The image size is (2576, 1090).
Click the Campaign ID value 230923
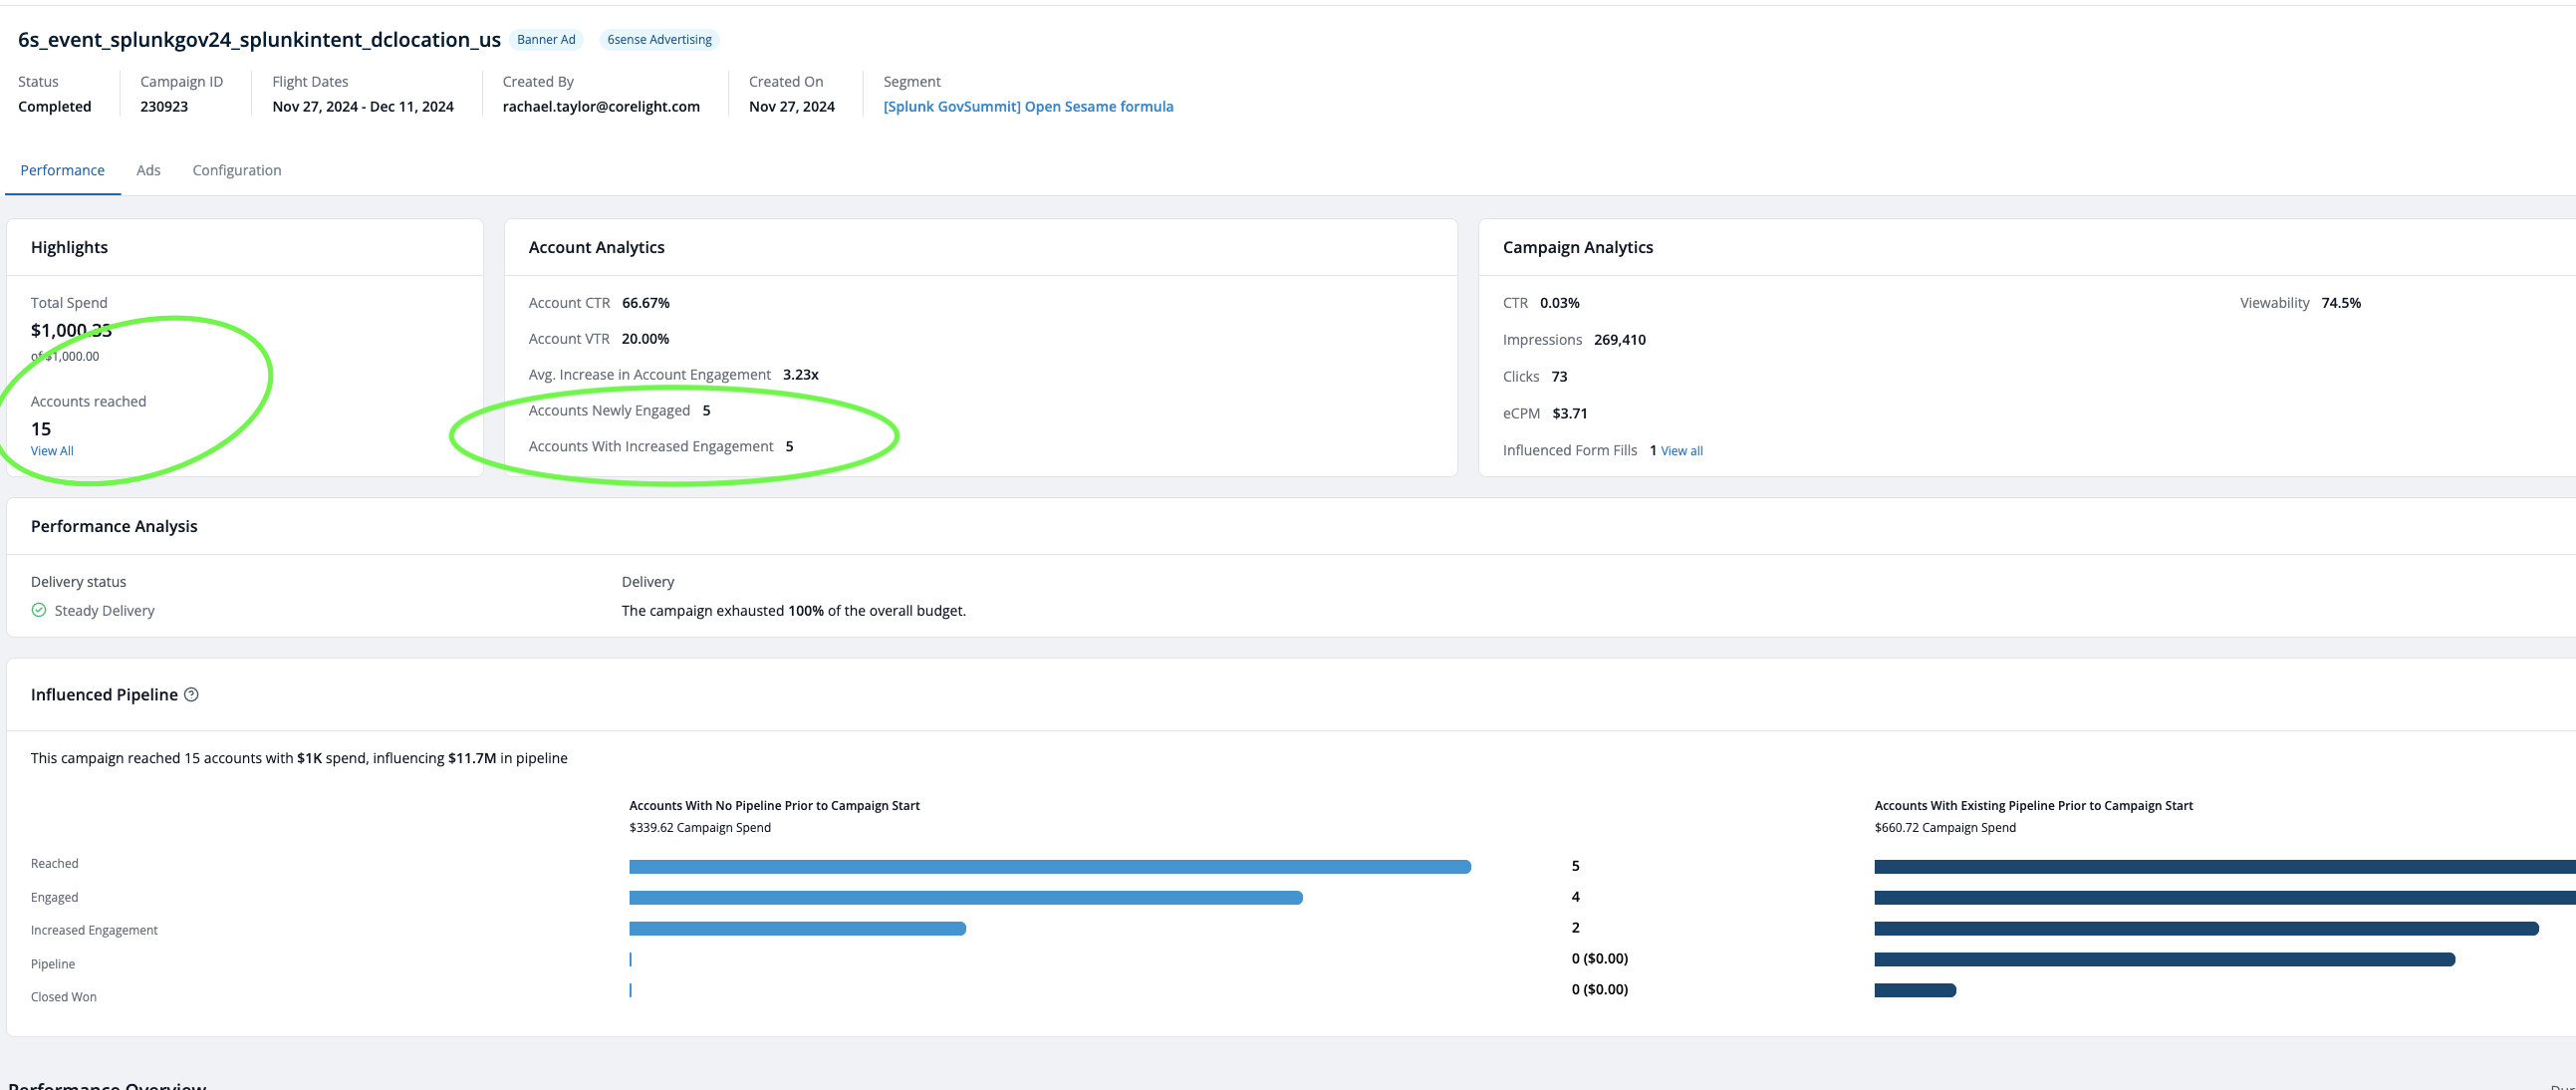(164, 106)
